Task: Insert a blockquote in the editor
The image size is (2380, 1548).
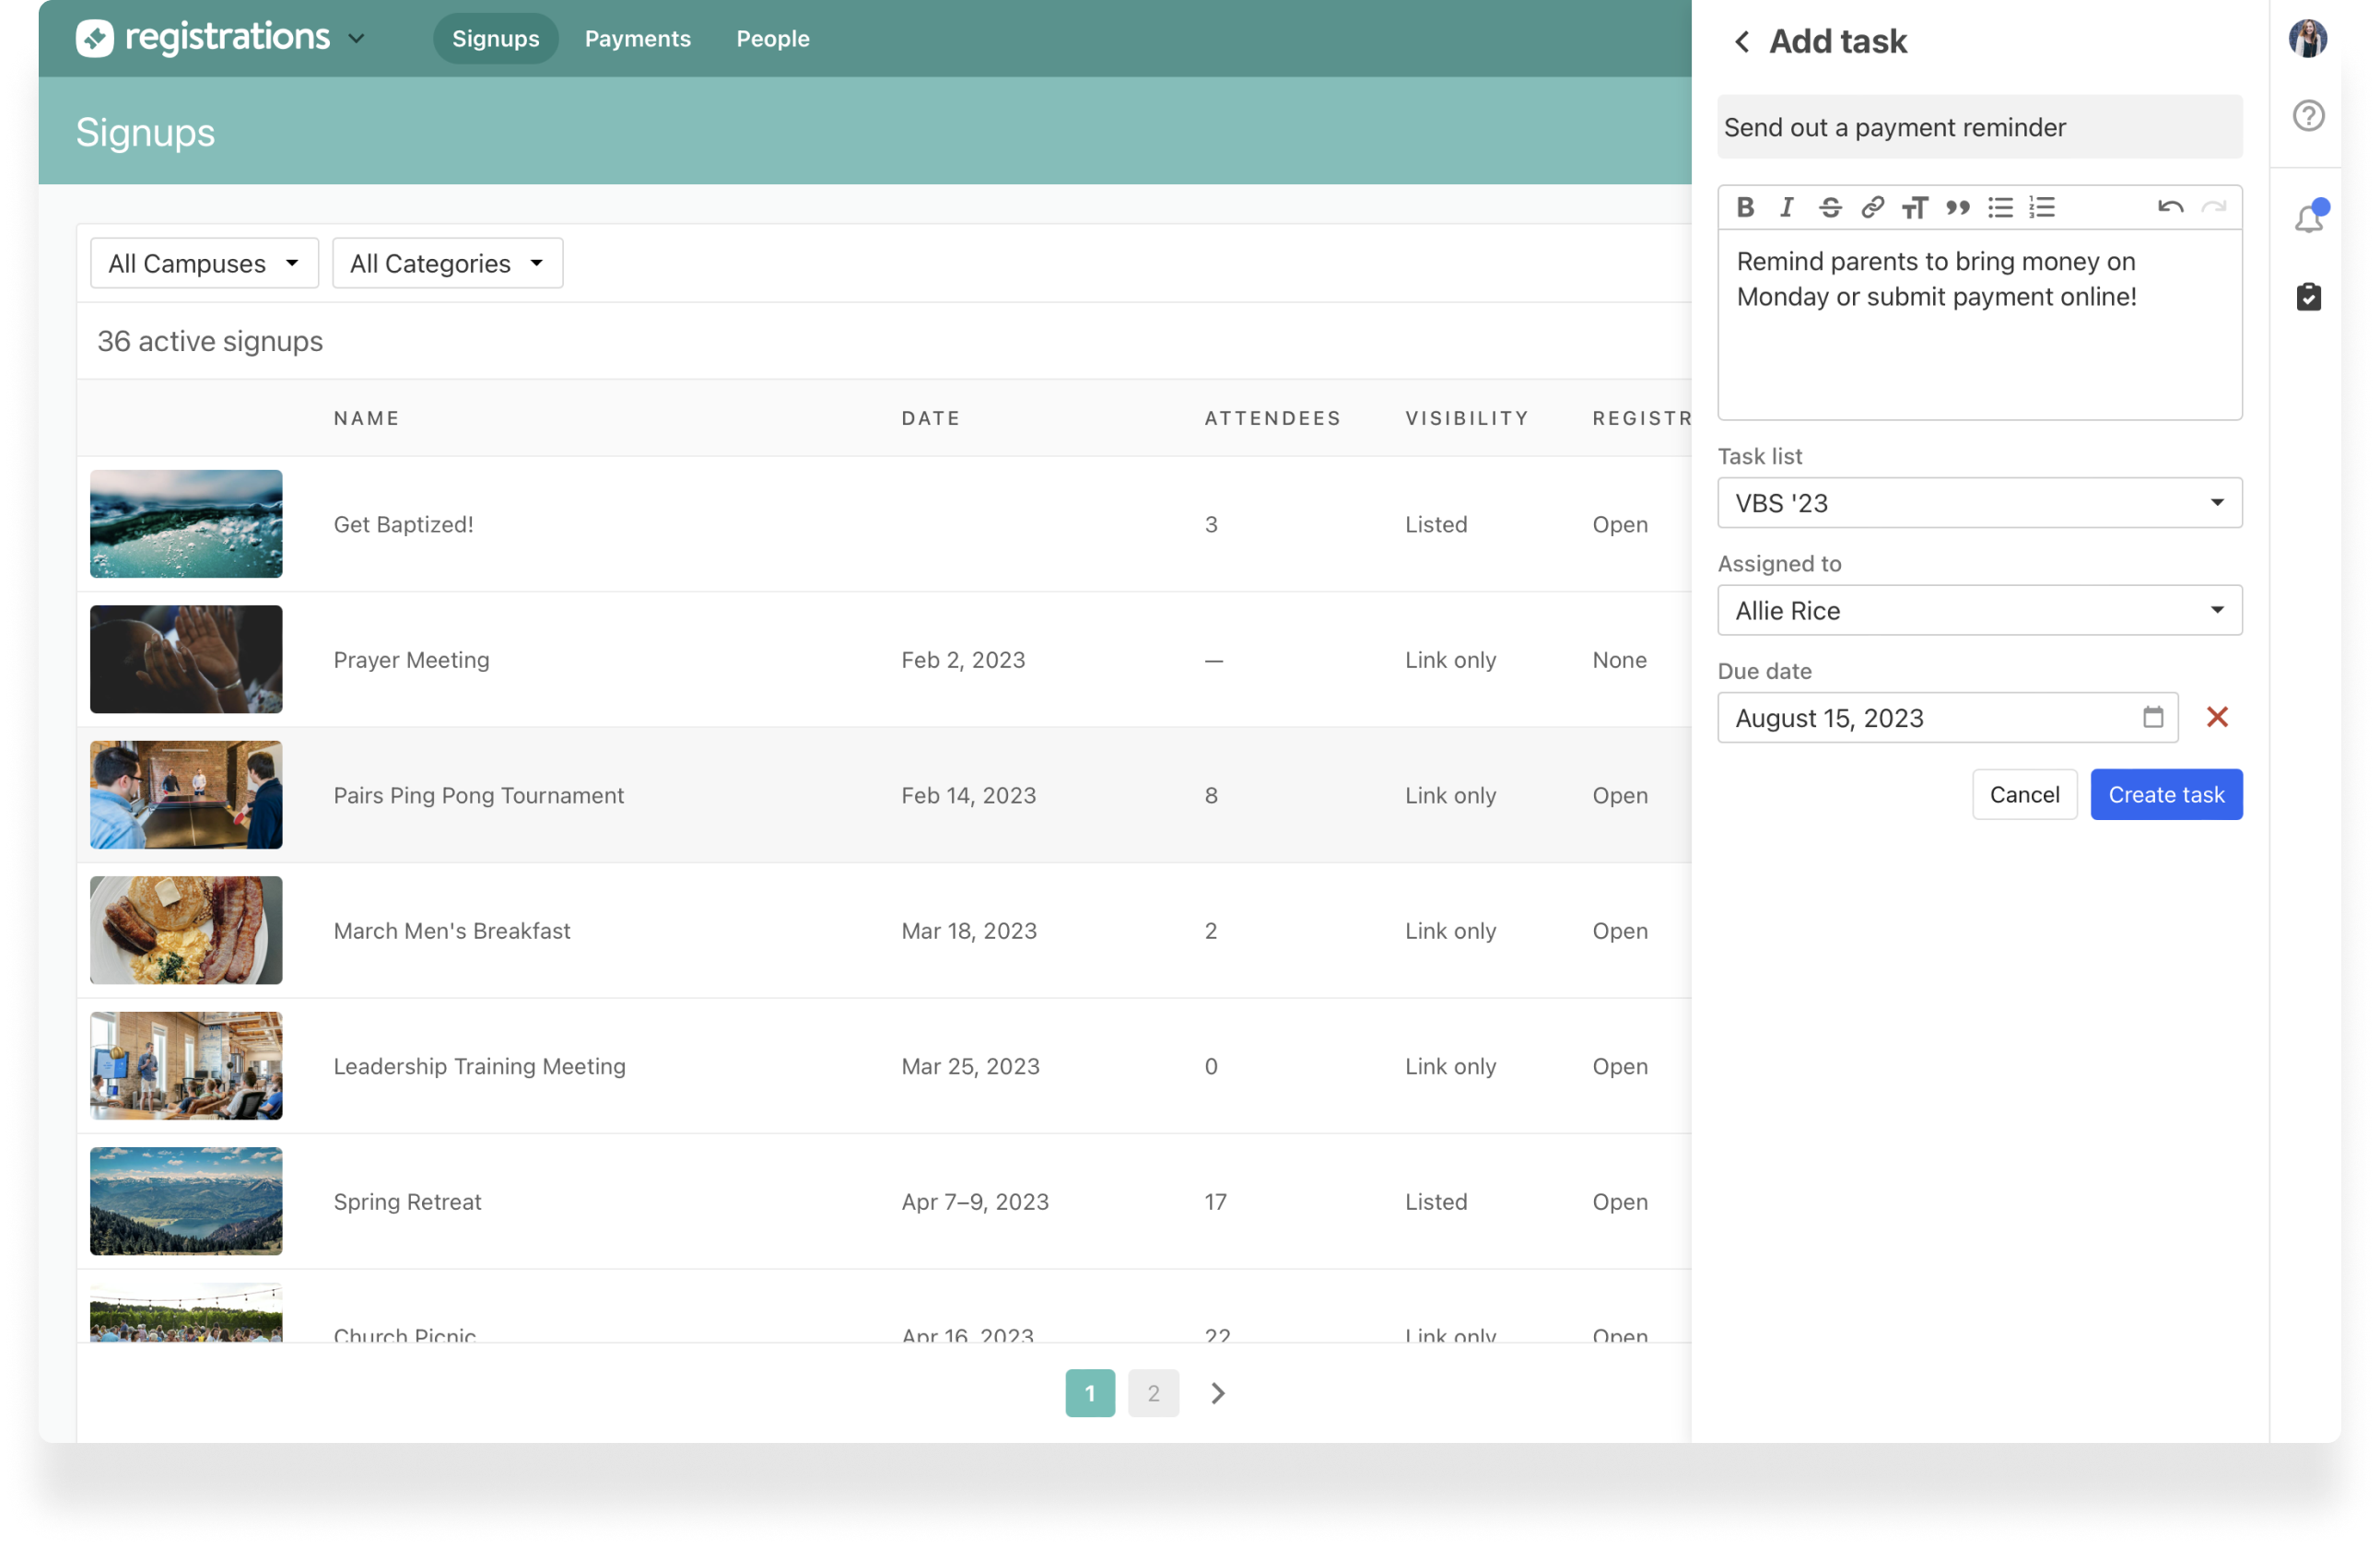Action: pos(1958,207)
